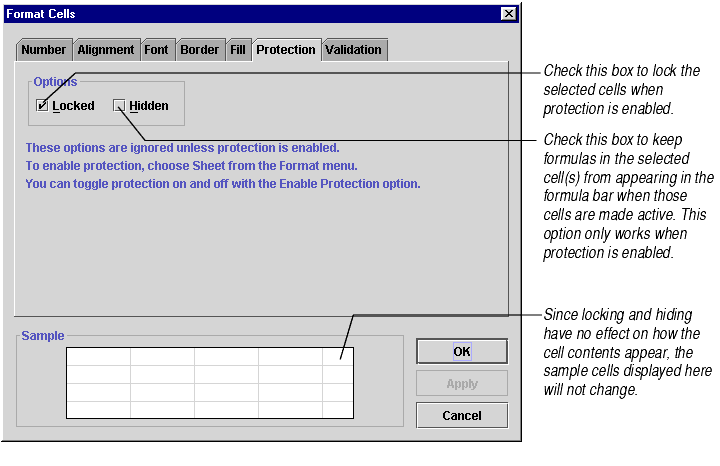Go to the Border tab
The width and height of the screenshot is (720, 466).
pyautogui.click(x=199, y=50)
